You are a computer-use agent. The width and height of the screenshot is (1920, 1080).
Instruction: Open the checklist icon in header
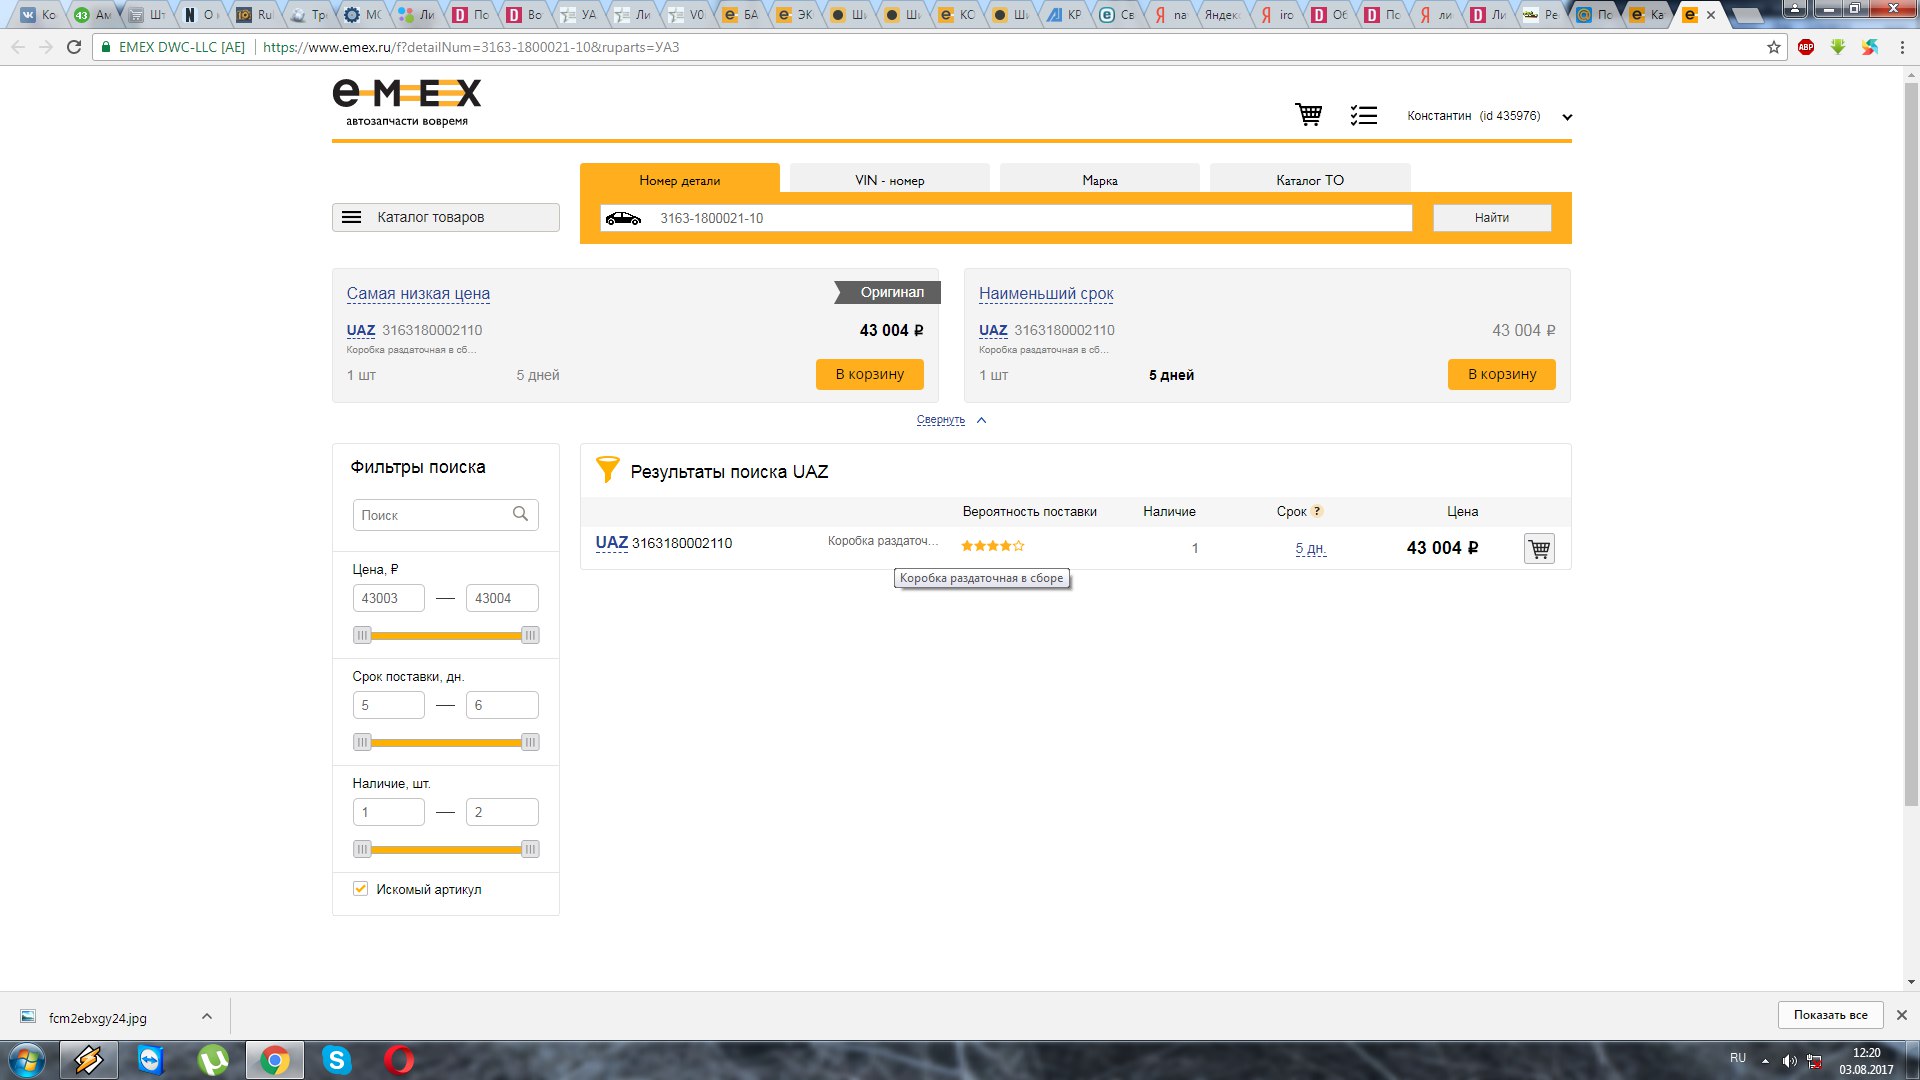[1363, 116]
